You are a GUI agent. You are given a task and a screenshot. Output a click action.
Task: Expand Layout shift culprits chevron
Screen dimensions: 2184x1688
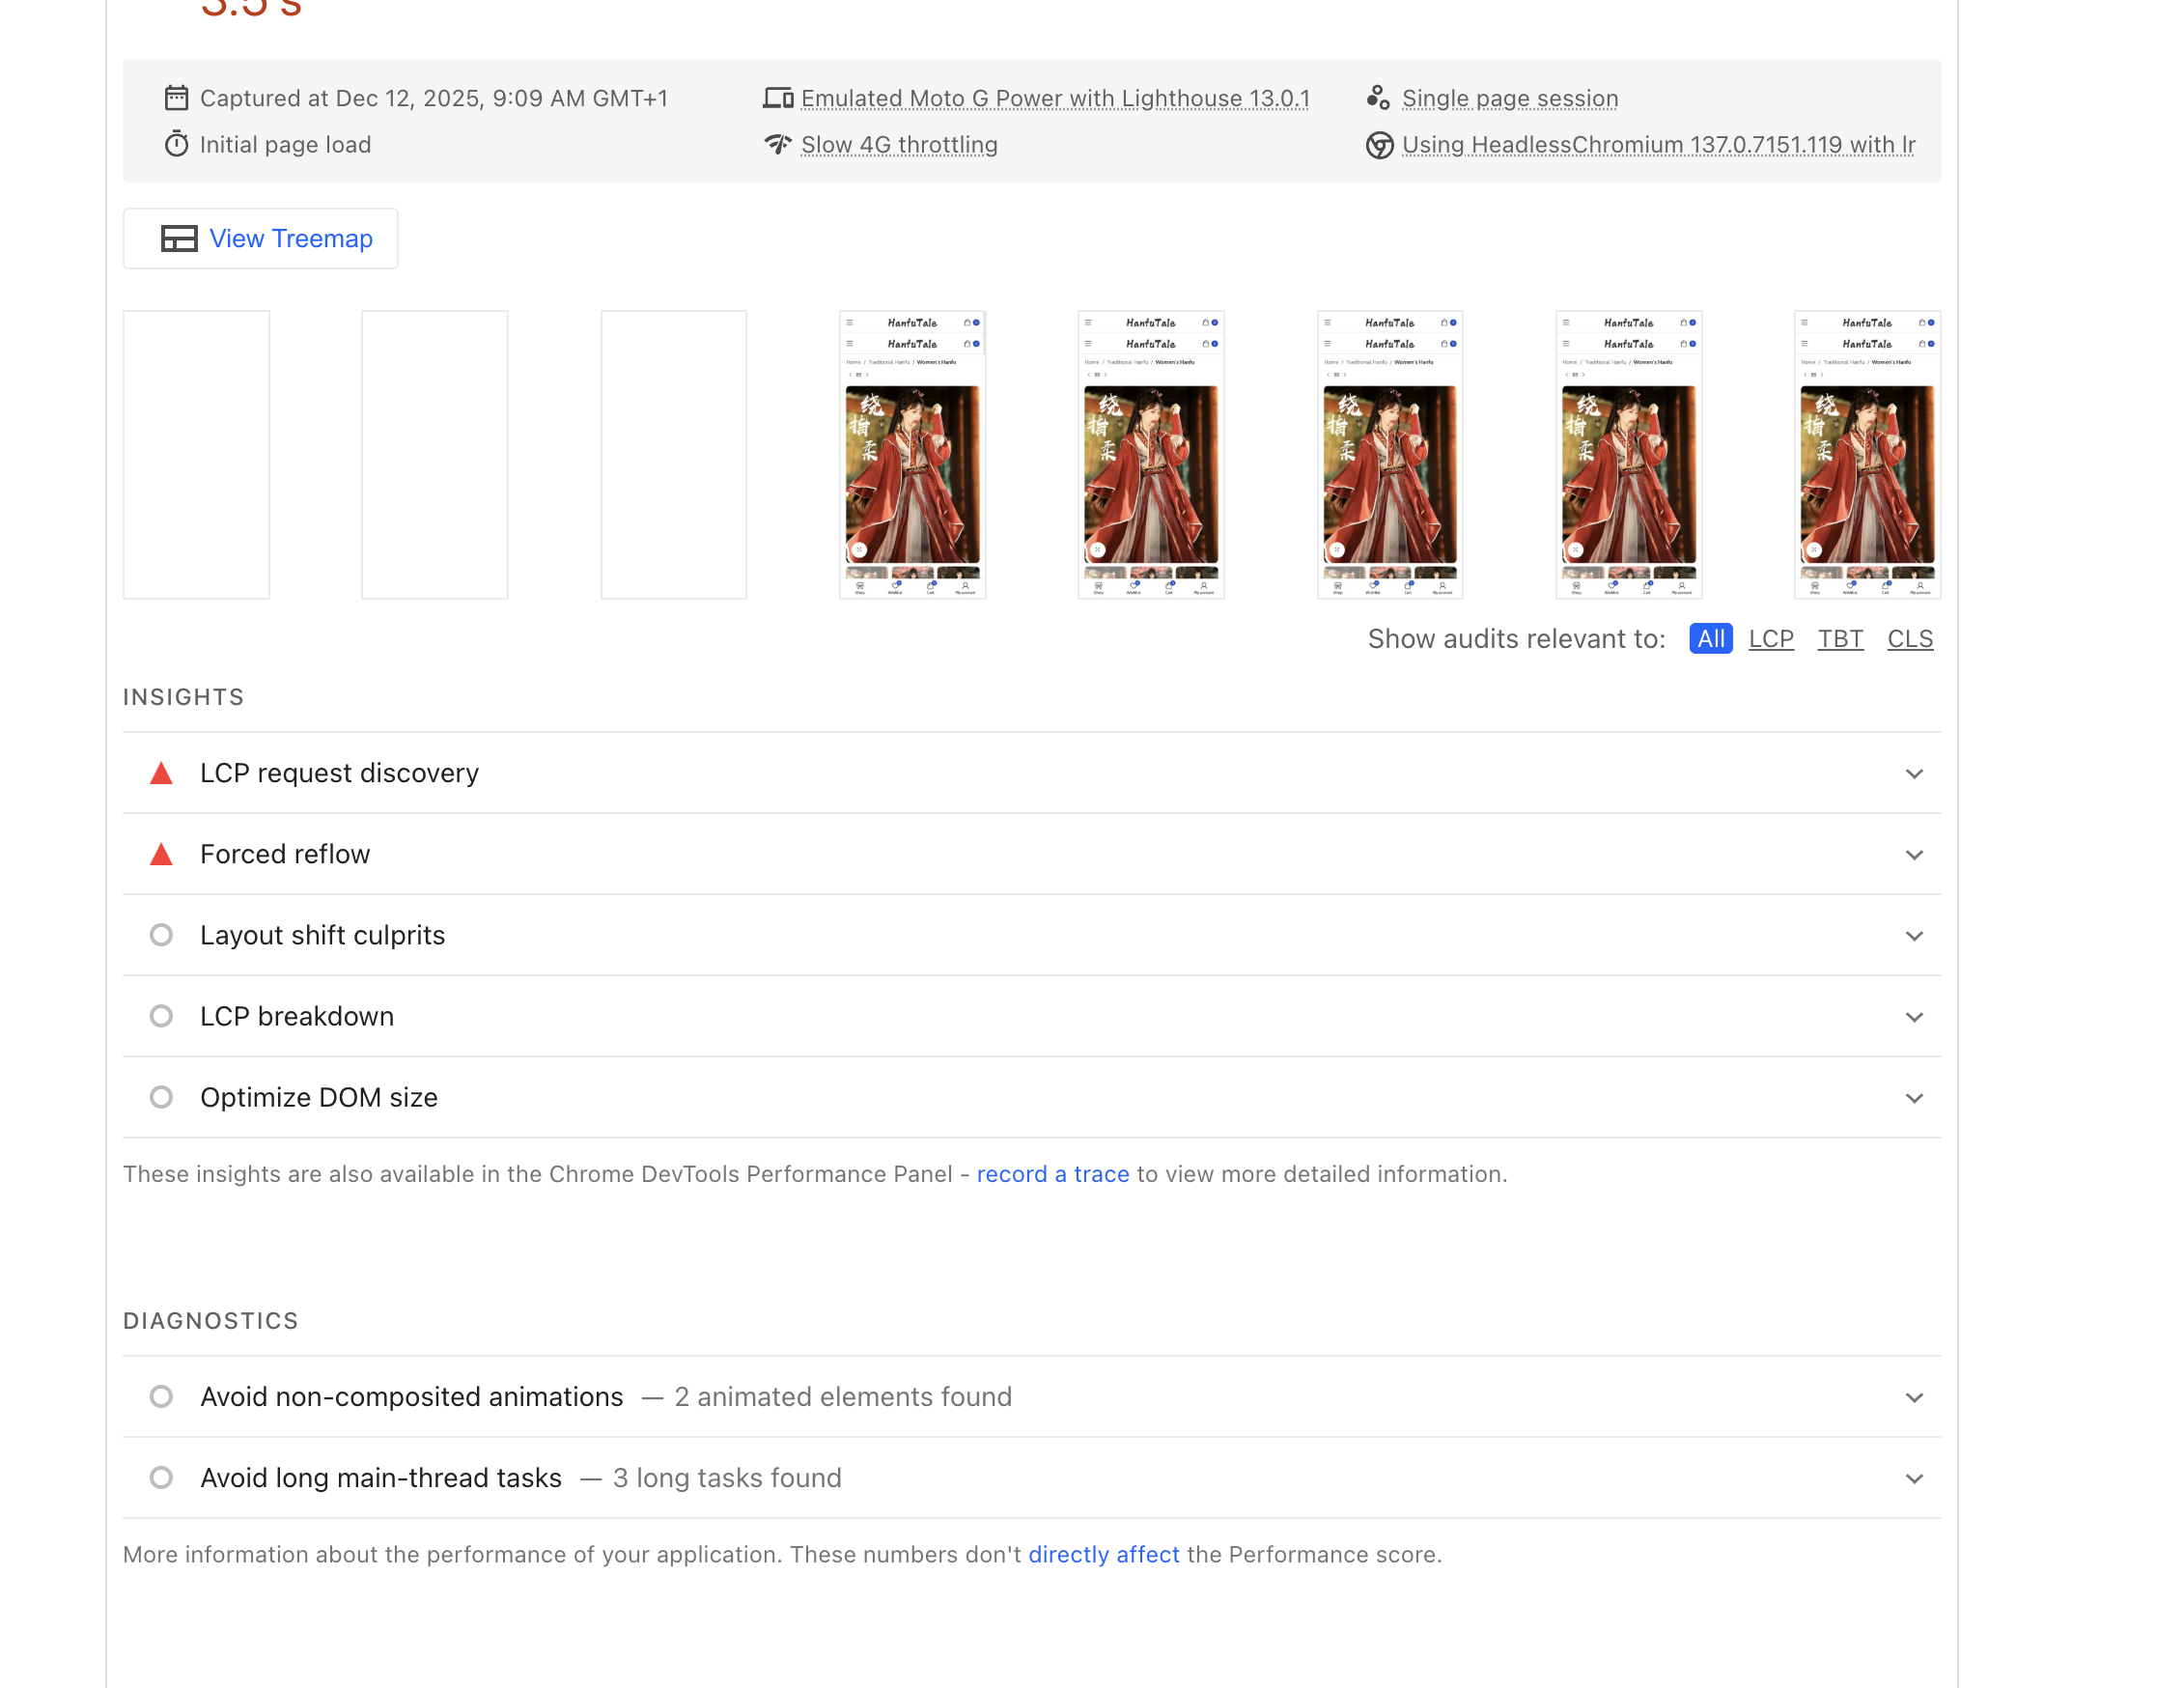click(x=1913, y=936)
